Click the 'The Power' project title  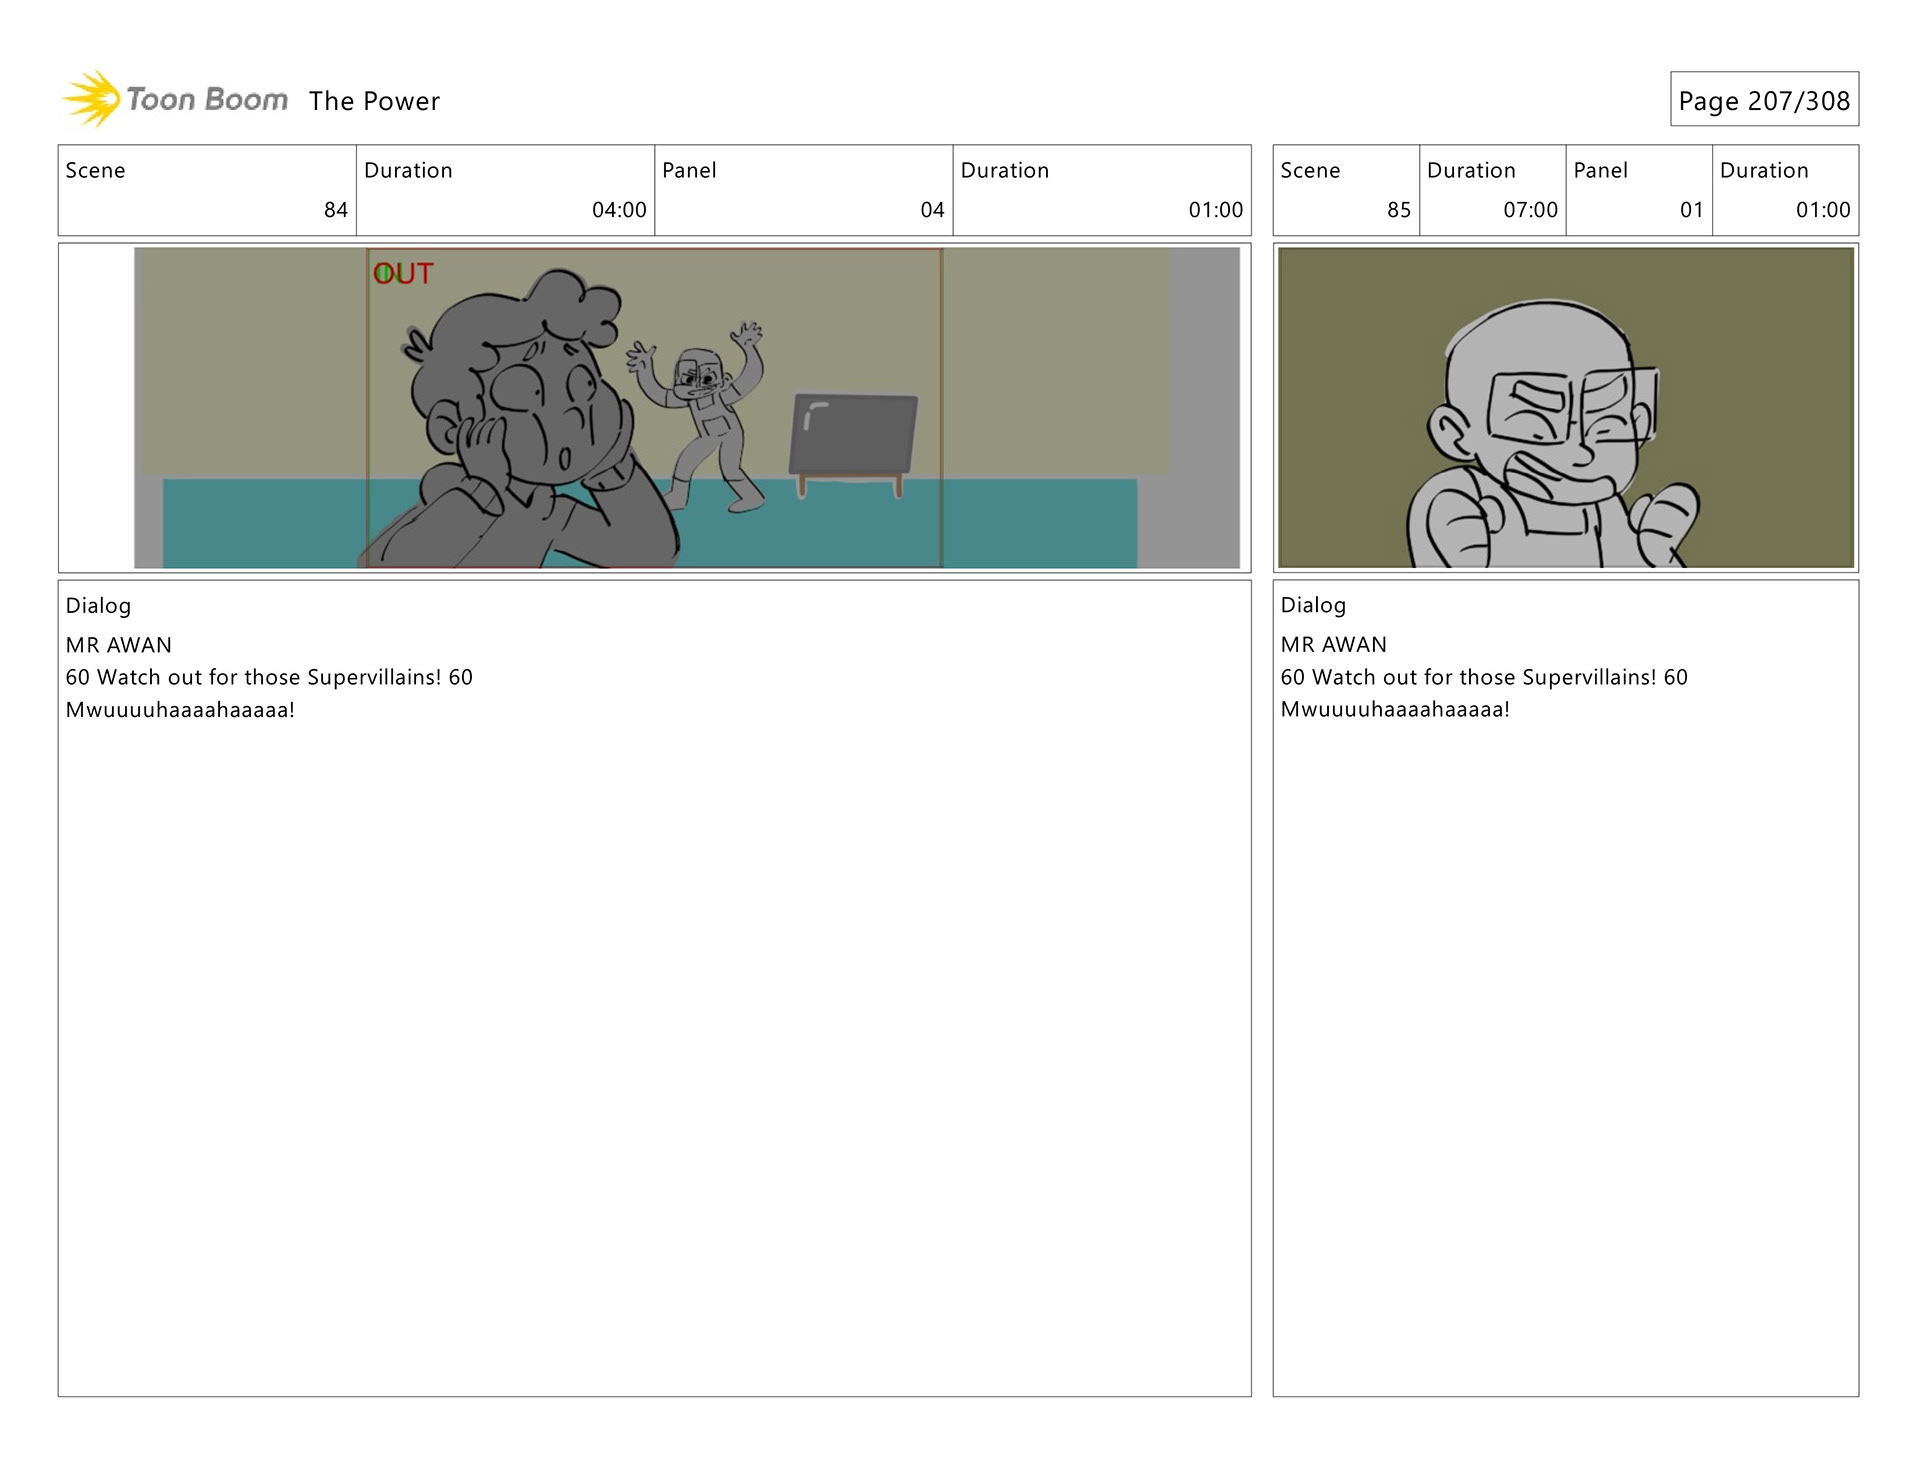(x=374, y=101)
